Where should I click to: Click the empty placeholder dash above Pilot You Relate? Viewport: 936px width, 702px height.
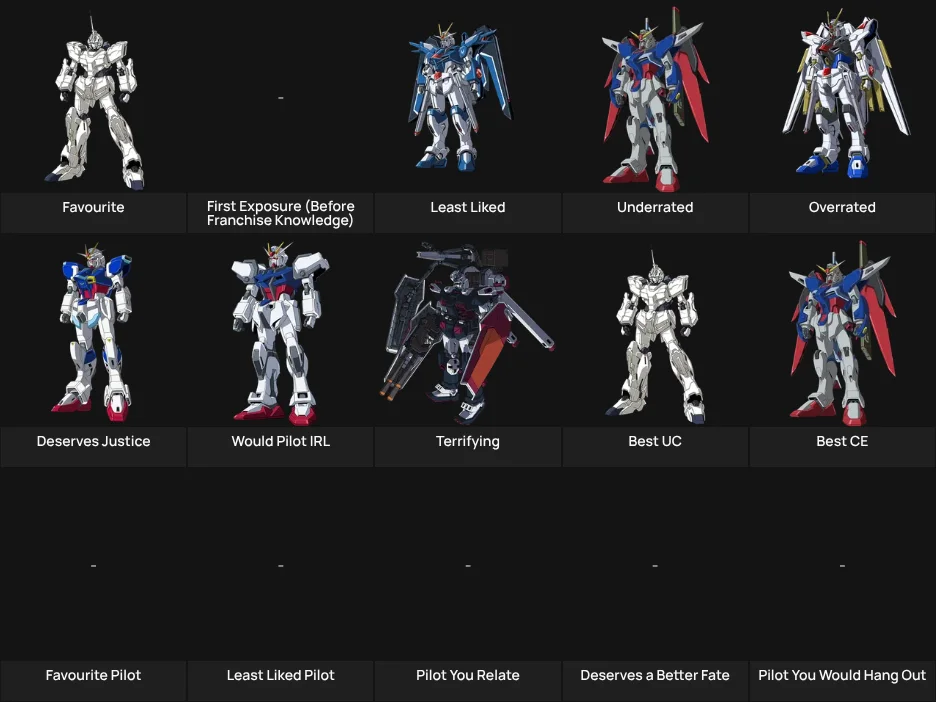click(467, 565)
